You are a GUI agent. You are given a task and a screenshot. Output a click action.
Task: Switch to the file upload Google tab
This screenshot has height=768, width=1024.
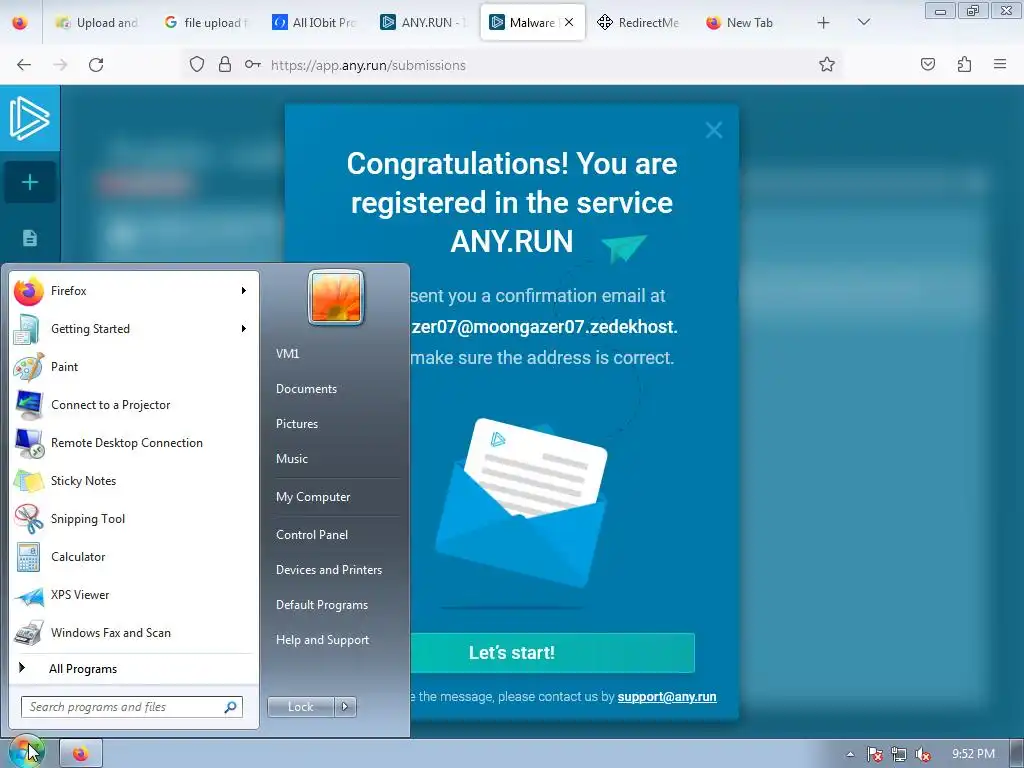point(207,23)
